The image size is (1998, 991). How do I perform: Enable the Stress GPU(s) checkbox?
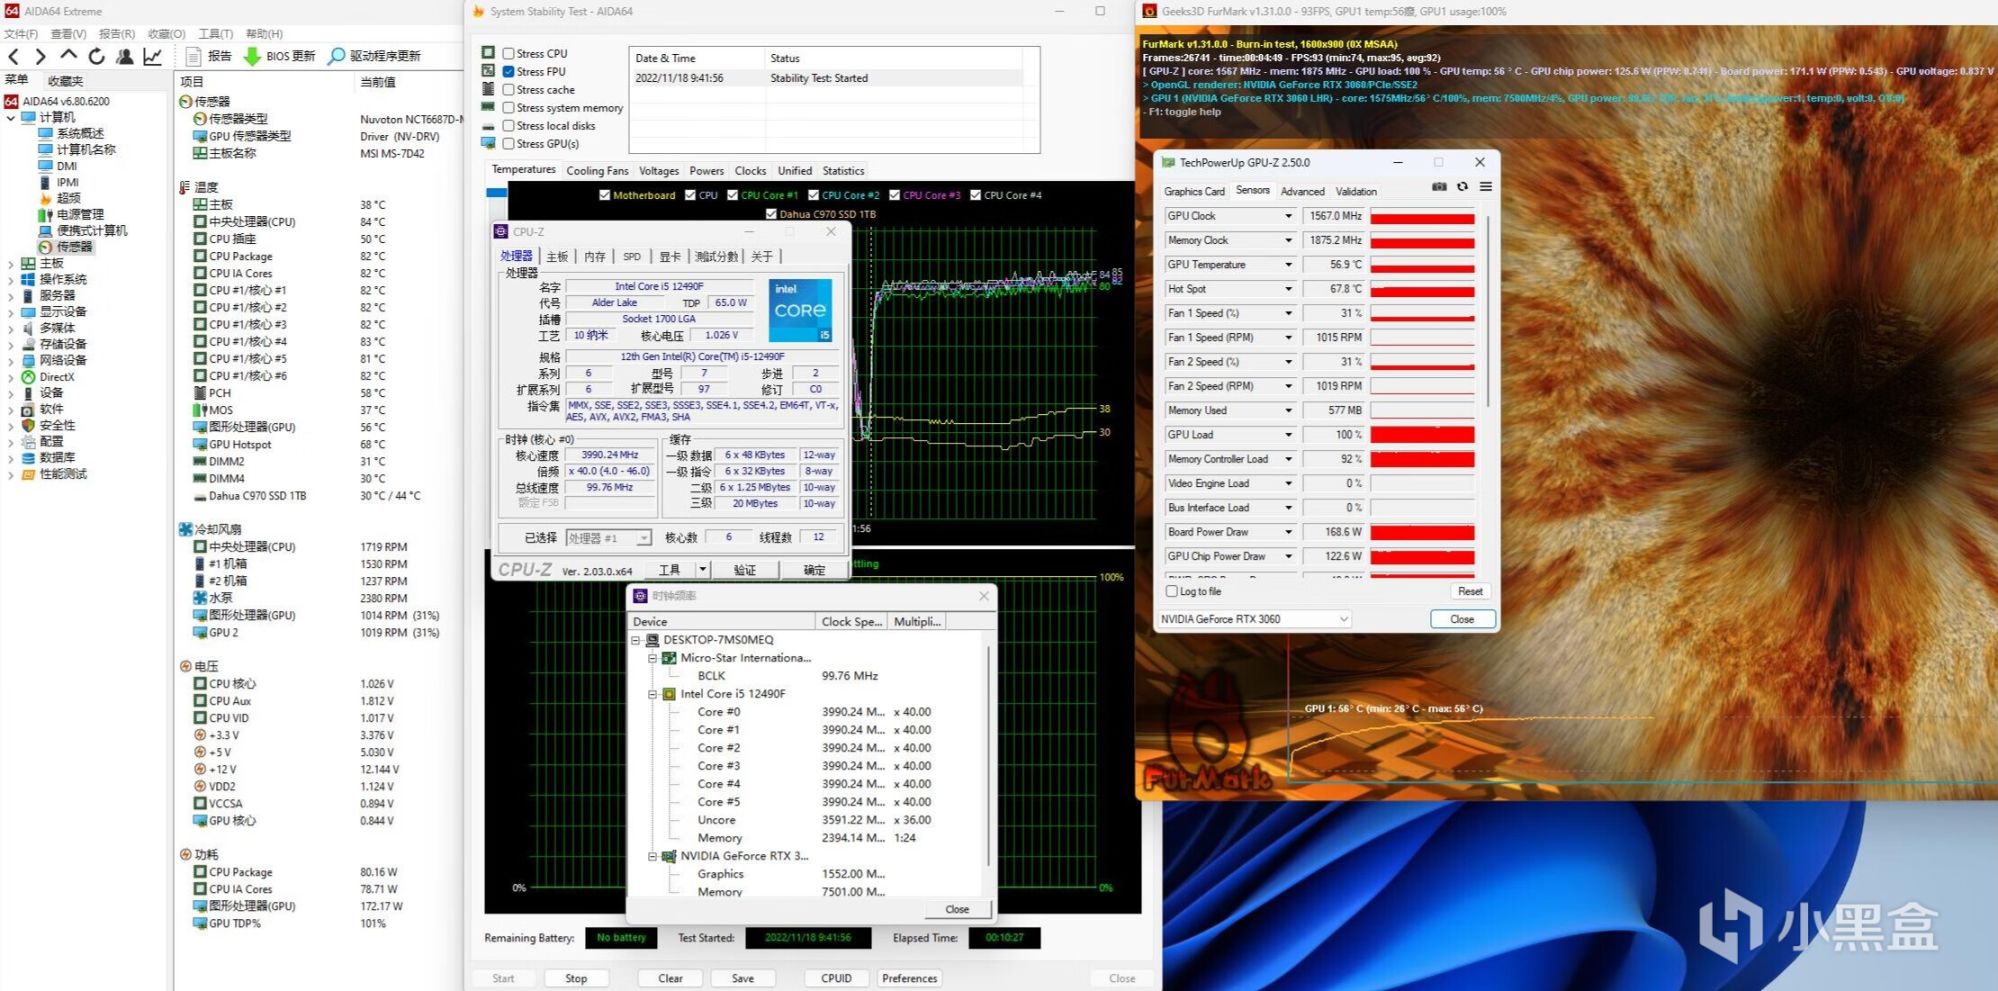pyautogui.click(x=509, y=144)
